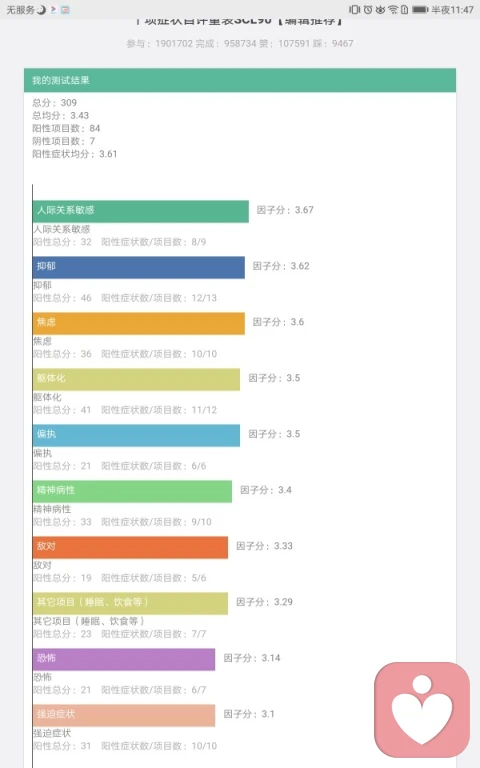
Task: Tap the vibrate mode status icon
Action: pyautogui.click(x=355, y=9)
